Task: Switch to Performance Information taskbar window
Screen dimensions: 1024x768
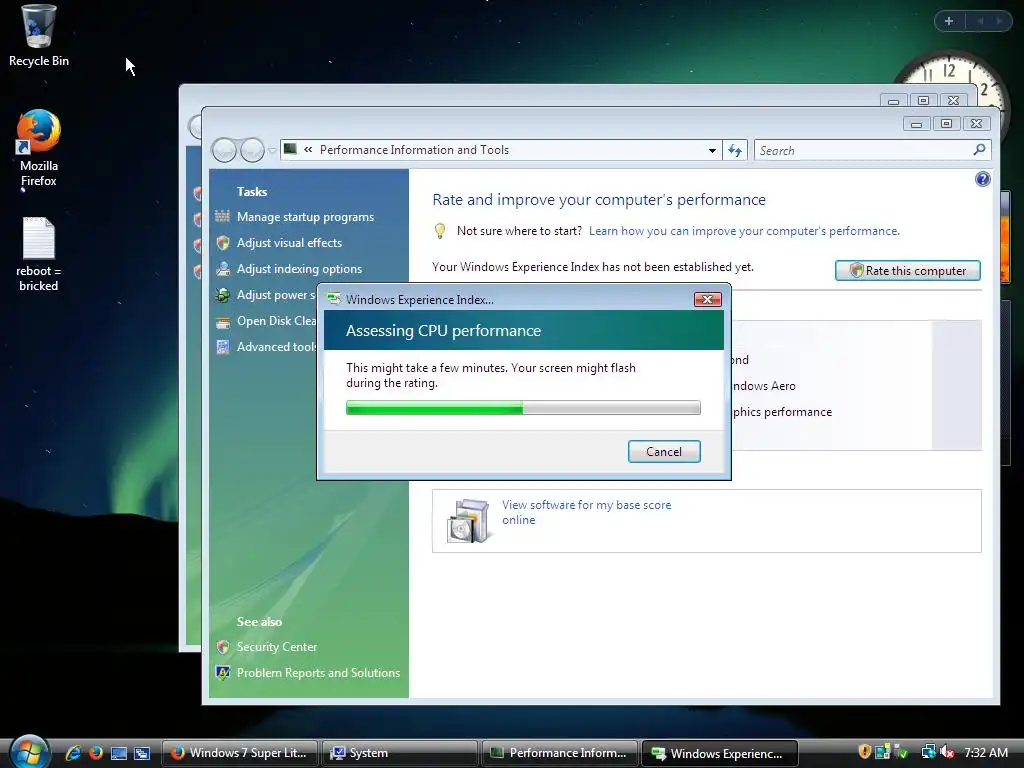Action: (x=559, y=753)
